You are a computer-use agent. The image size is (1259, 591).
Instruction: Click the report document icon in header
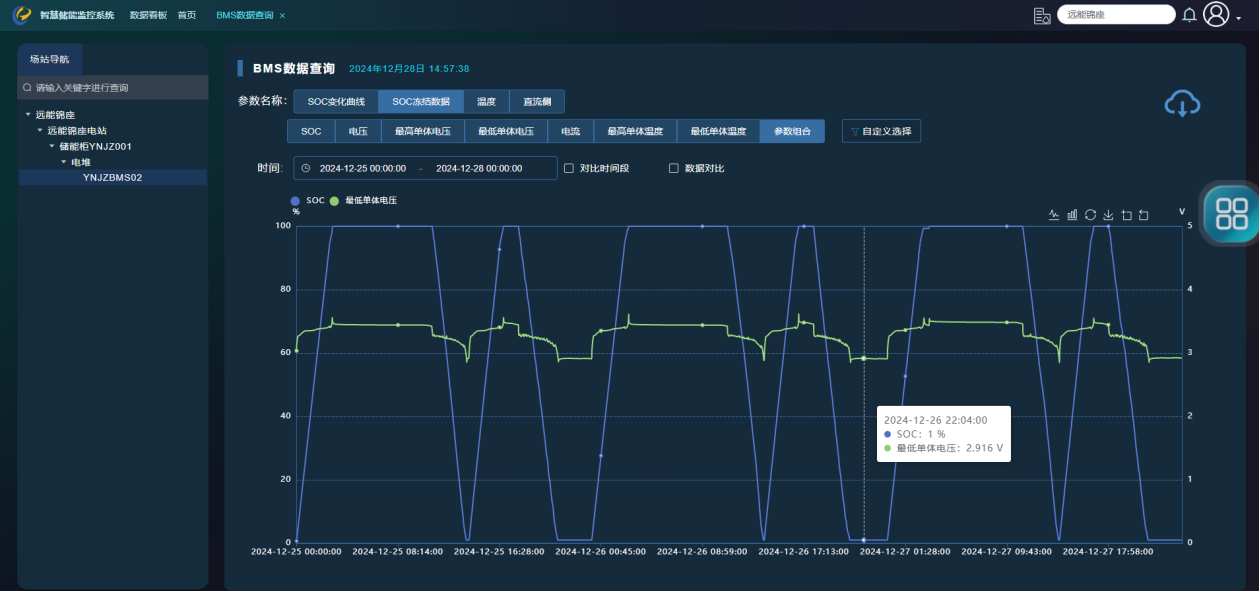point(1042,15)
